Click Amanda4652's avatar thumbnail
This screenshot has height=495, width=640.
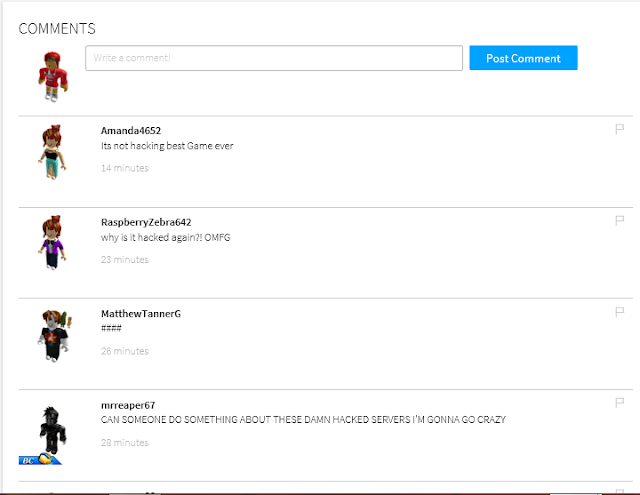(x=53, y=152)
